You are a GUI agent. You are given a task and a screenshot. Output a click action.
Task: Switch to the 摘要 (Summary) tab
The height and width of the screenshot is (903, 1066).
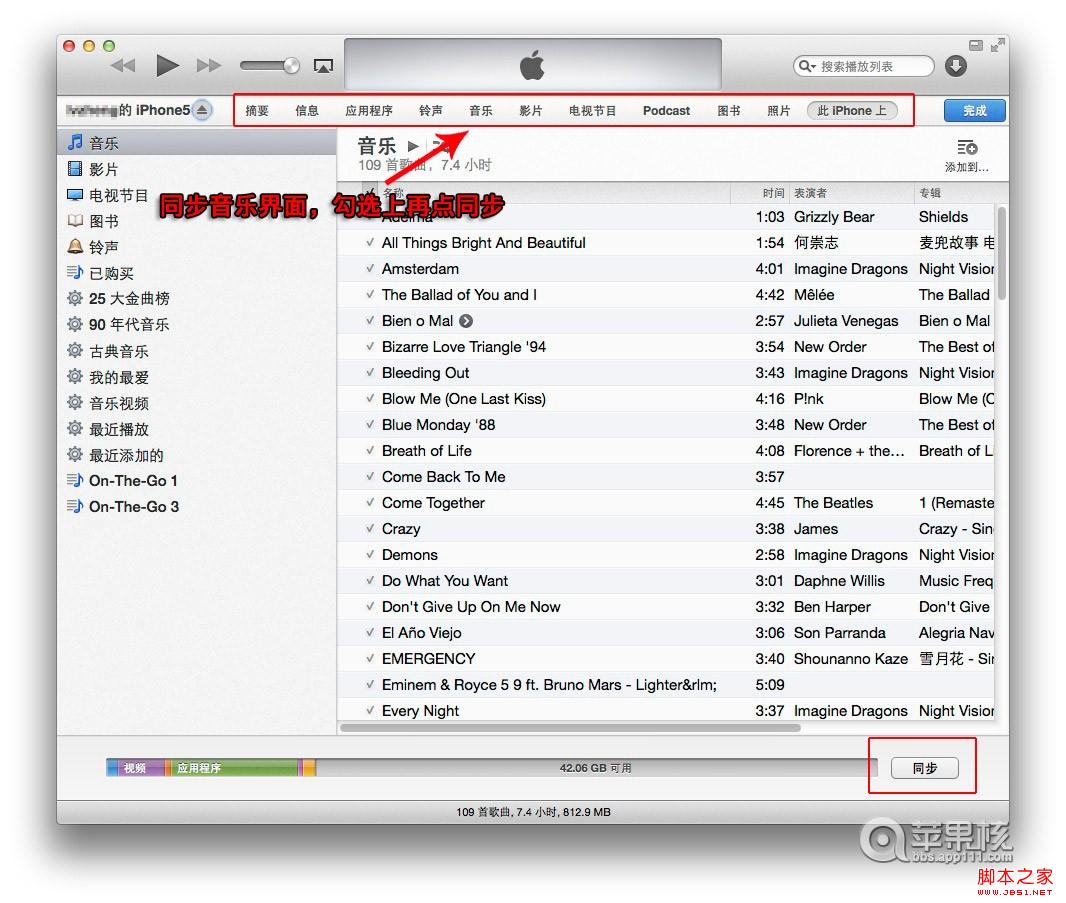coord(256,111)
